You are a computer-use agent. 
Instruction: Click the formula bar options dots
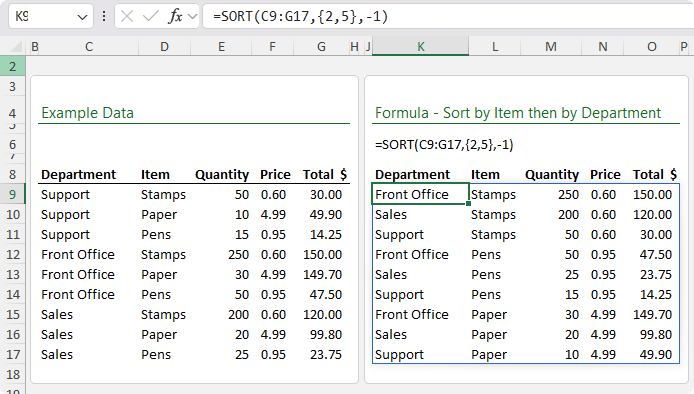[104, 16]
